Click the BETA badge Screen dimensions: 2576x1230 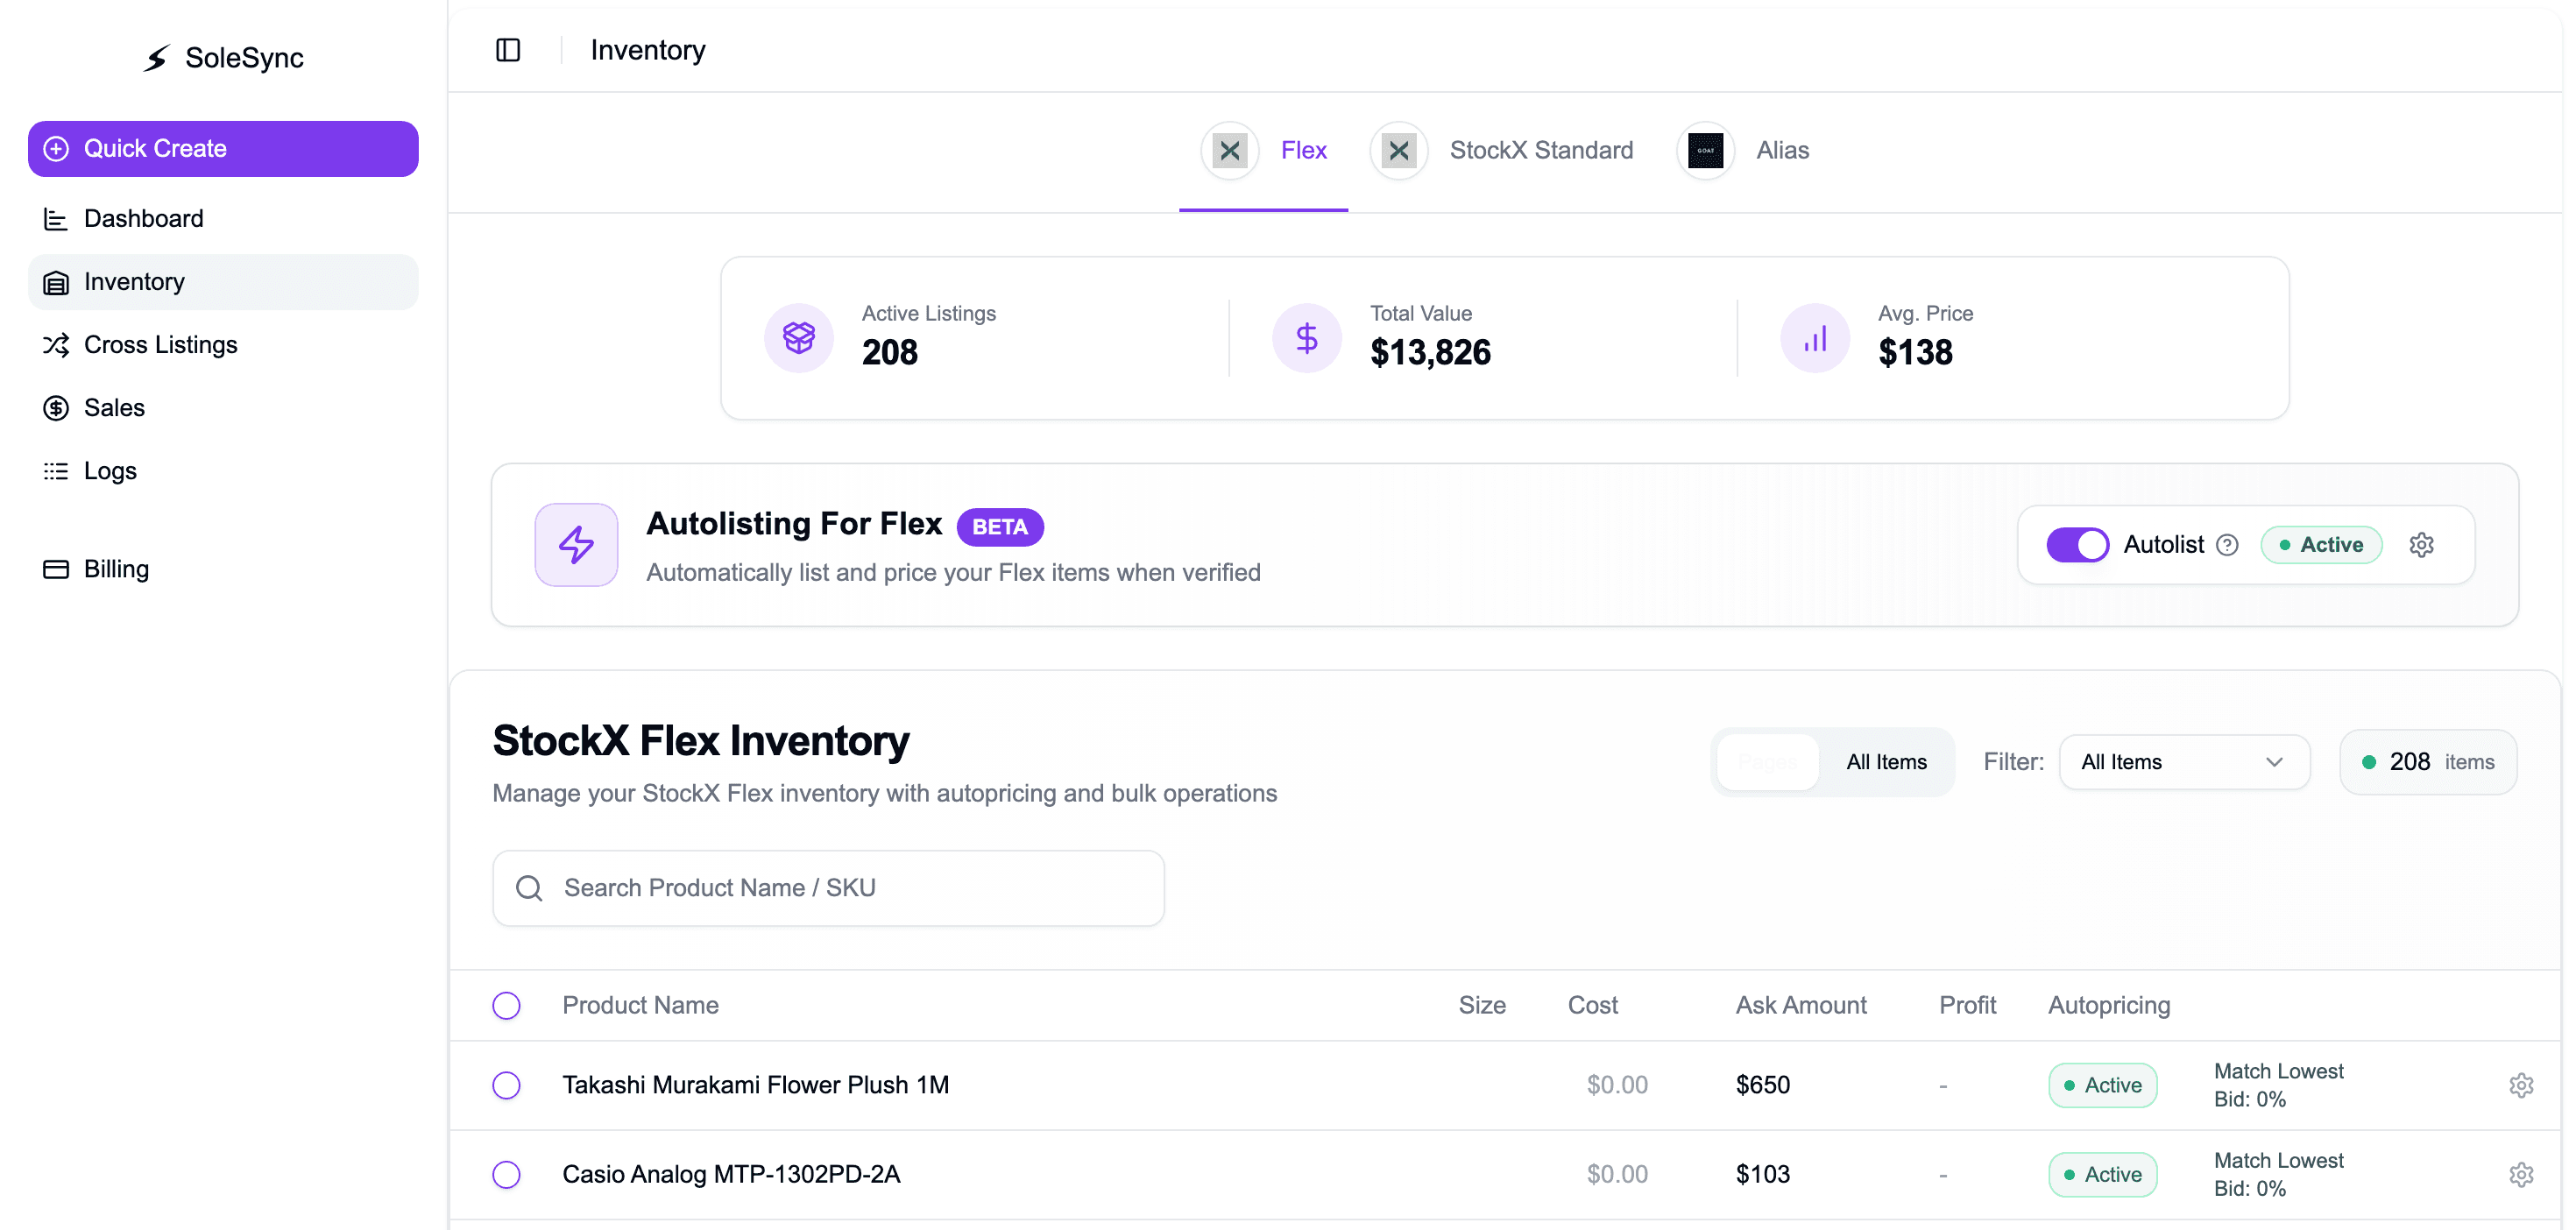999,527
